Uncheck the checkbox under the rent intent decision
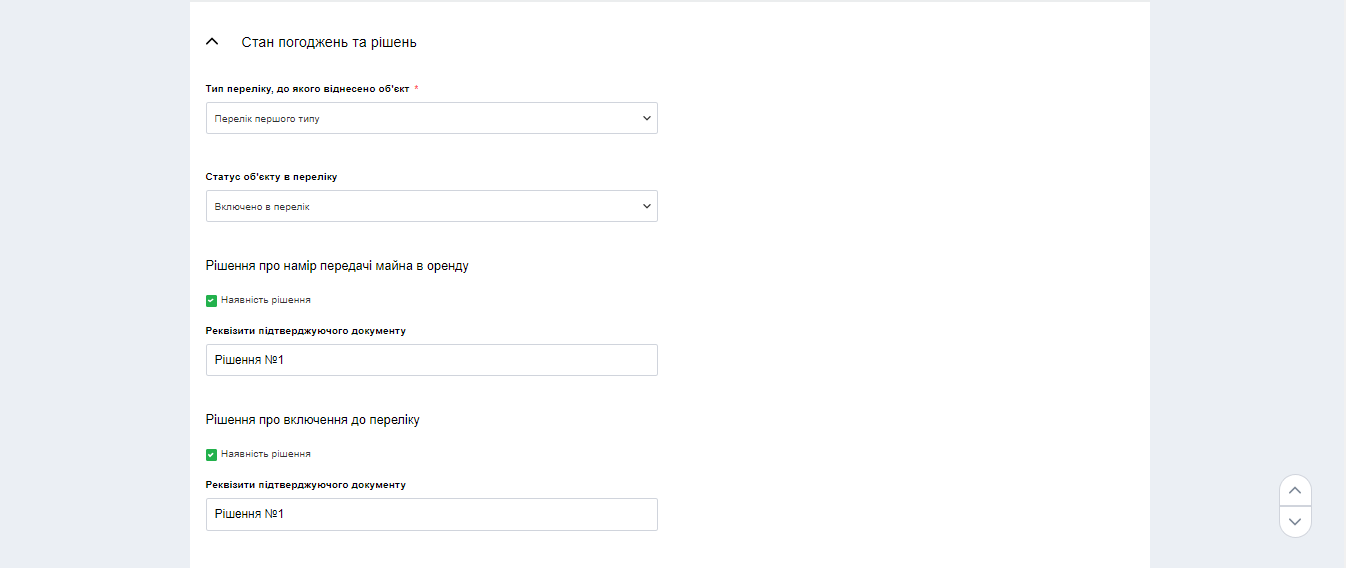The width and height of the screenshot is (1346, 568). (211, 300)
